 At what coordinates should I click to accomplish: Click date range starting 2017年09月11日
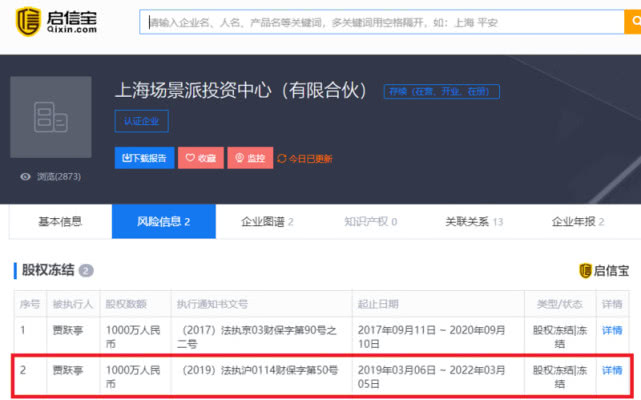point(432,337)
